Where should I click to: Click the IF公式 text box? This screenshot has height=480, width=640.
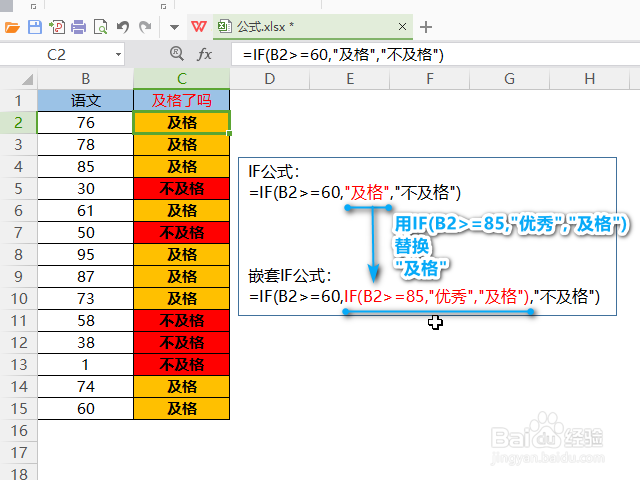[427, 236]
